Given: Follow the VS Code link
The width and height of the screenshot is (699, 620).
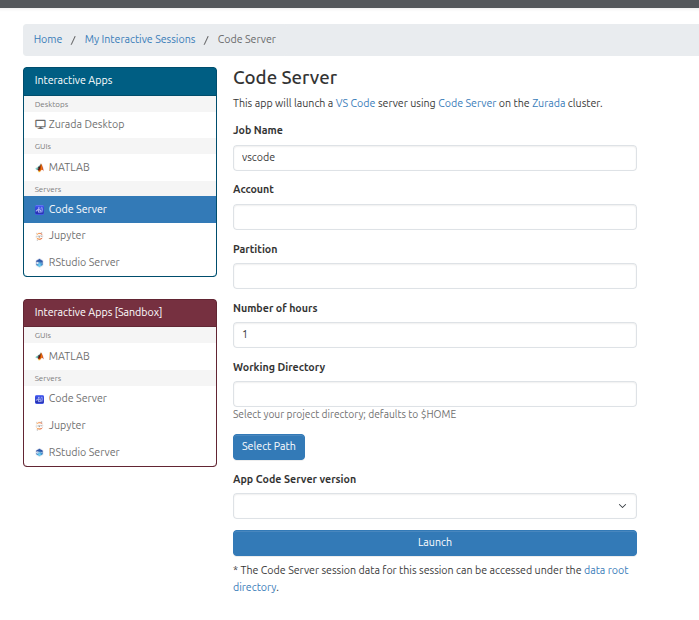Looking at the screenshot, I should [355, 103].
